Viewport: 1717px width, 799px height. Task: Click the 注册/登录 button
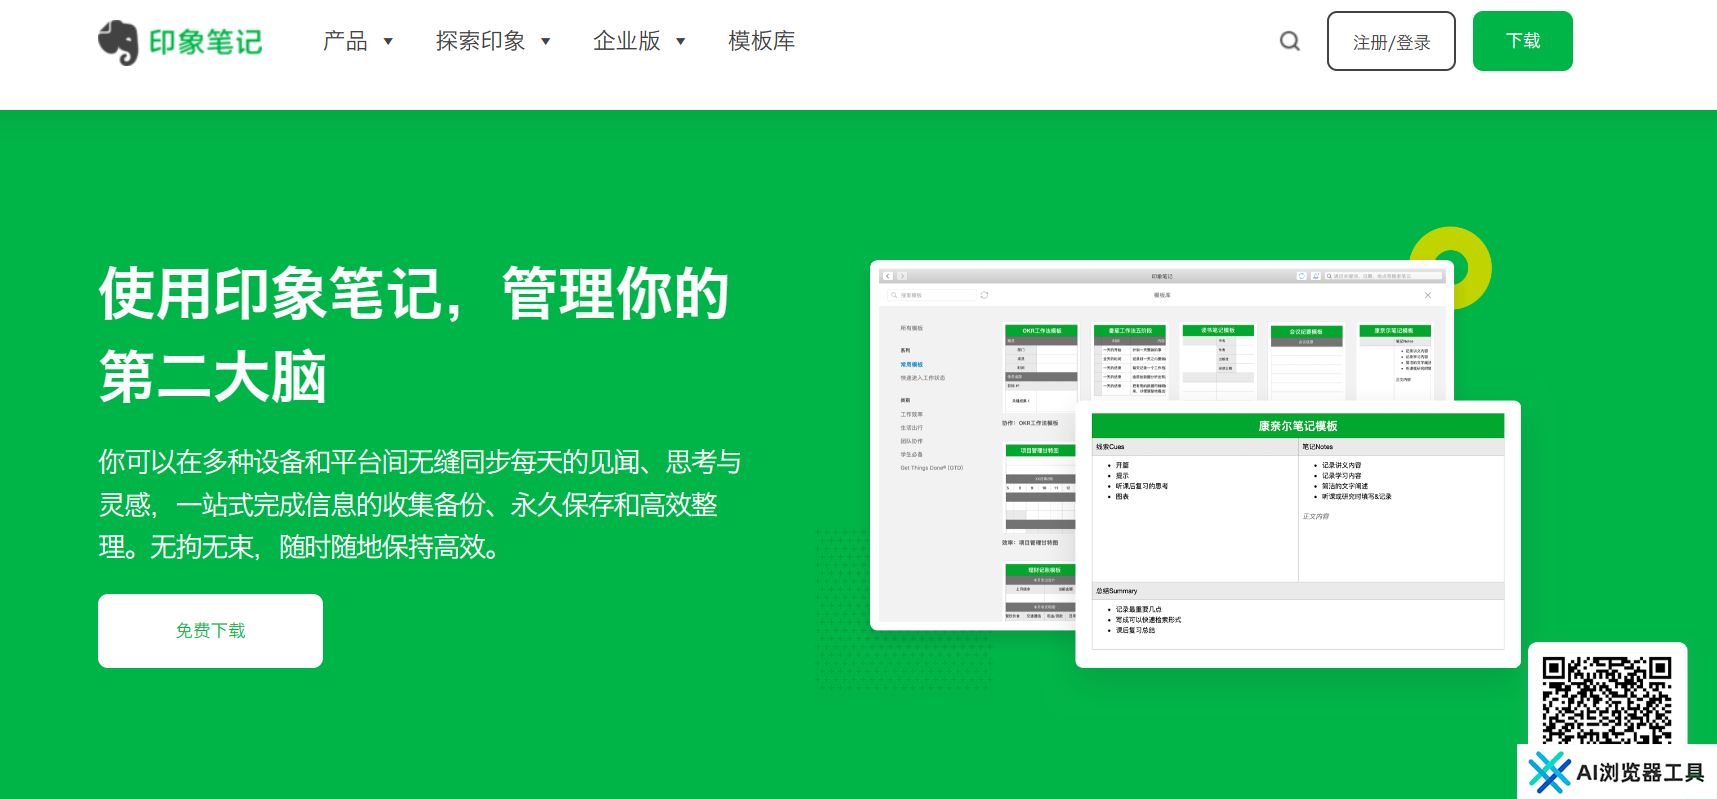pyautogui.click(x=1391, y=41)
